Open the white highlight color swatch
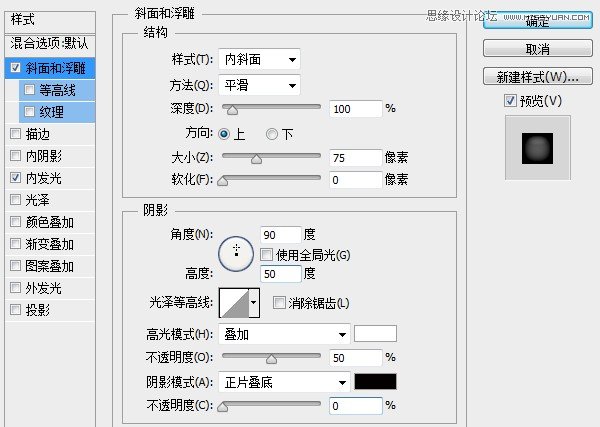 pyautogui.click(x=375, y=334)
